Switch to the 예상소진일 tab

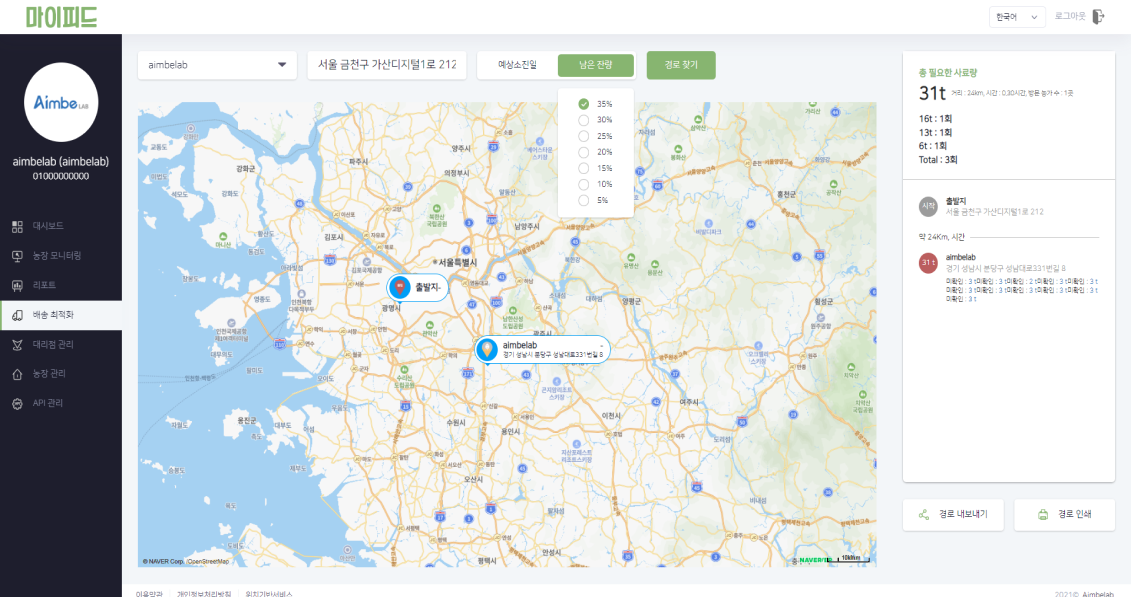[x=517, y=65]
